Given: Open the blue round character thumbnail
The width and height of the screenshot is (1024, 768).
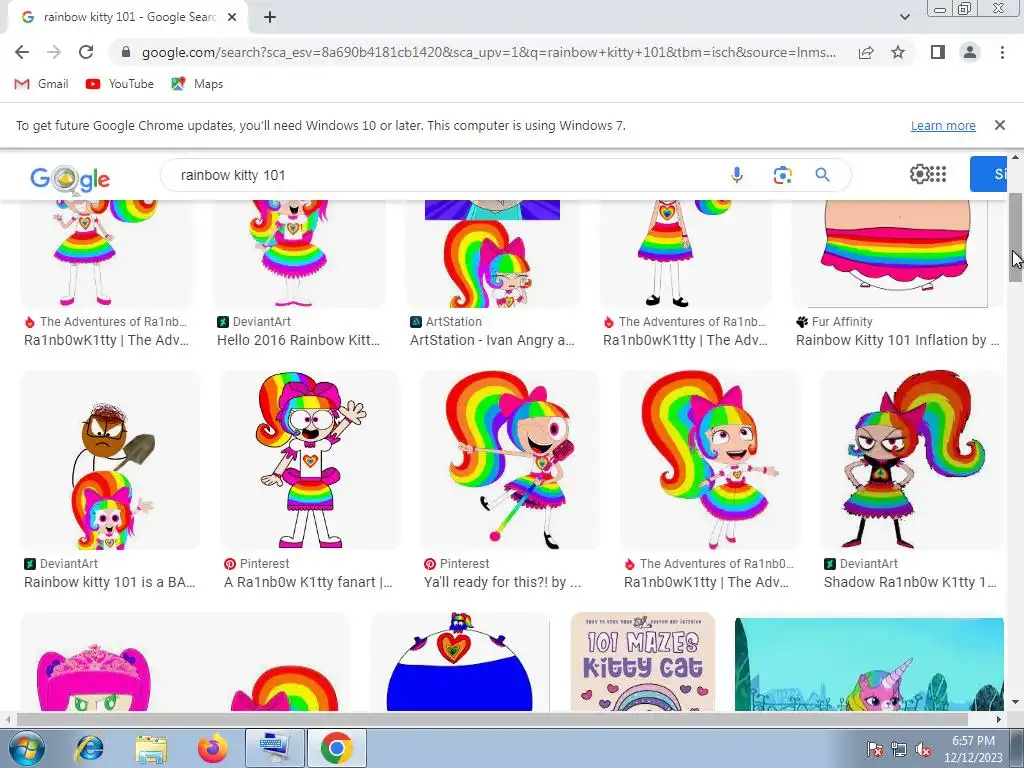Looking at the screenshot, I should [x=460, y=661].
